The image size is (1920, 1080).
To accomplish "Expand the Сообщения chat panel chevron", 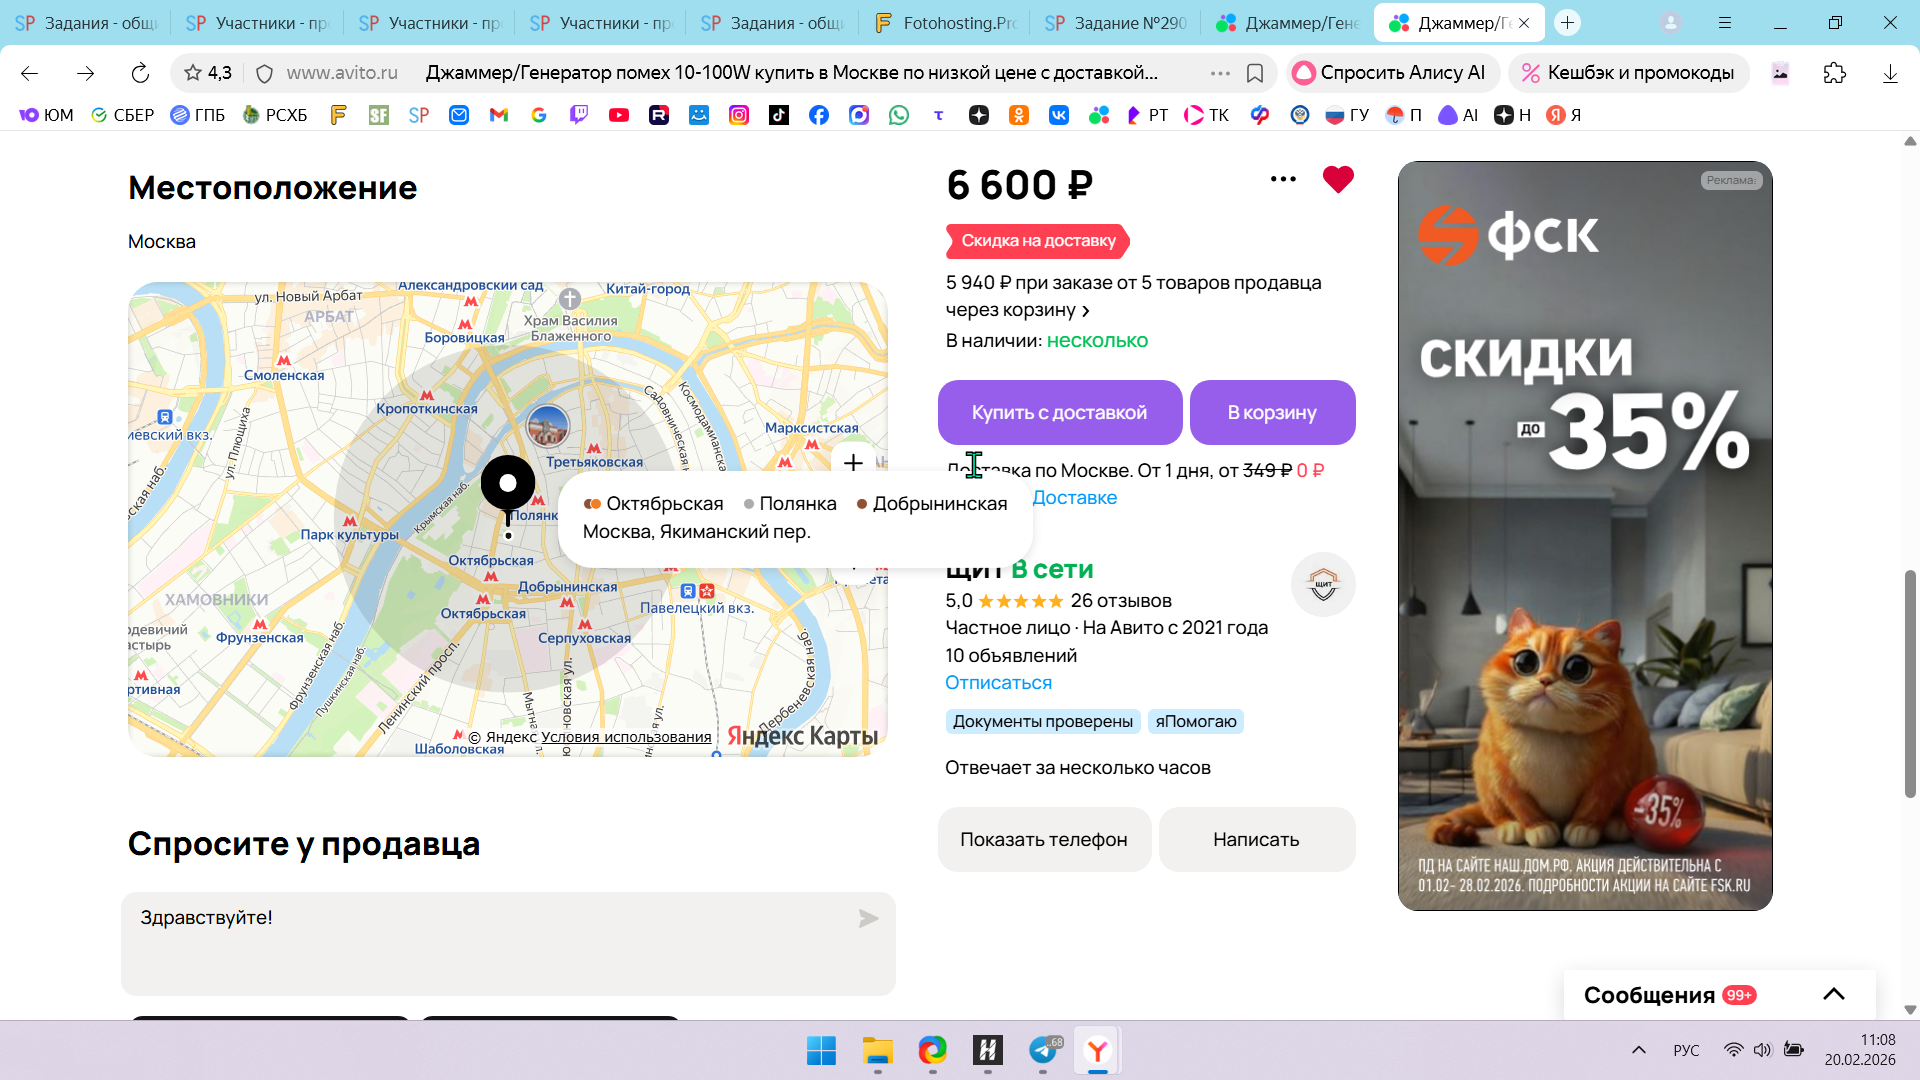I will [x=1833, y=994].
